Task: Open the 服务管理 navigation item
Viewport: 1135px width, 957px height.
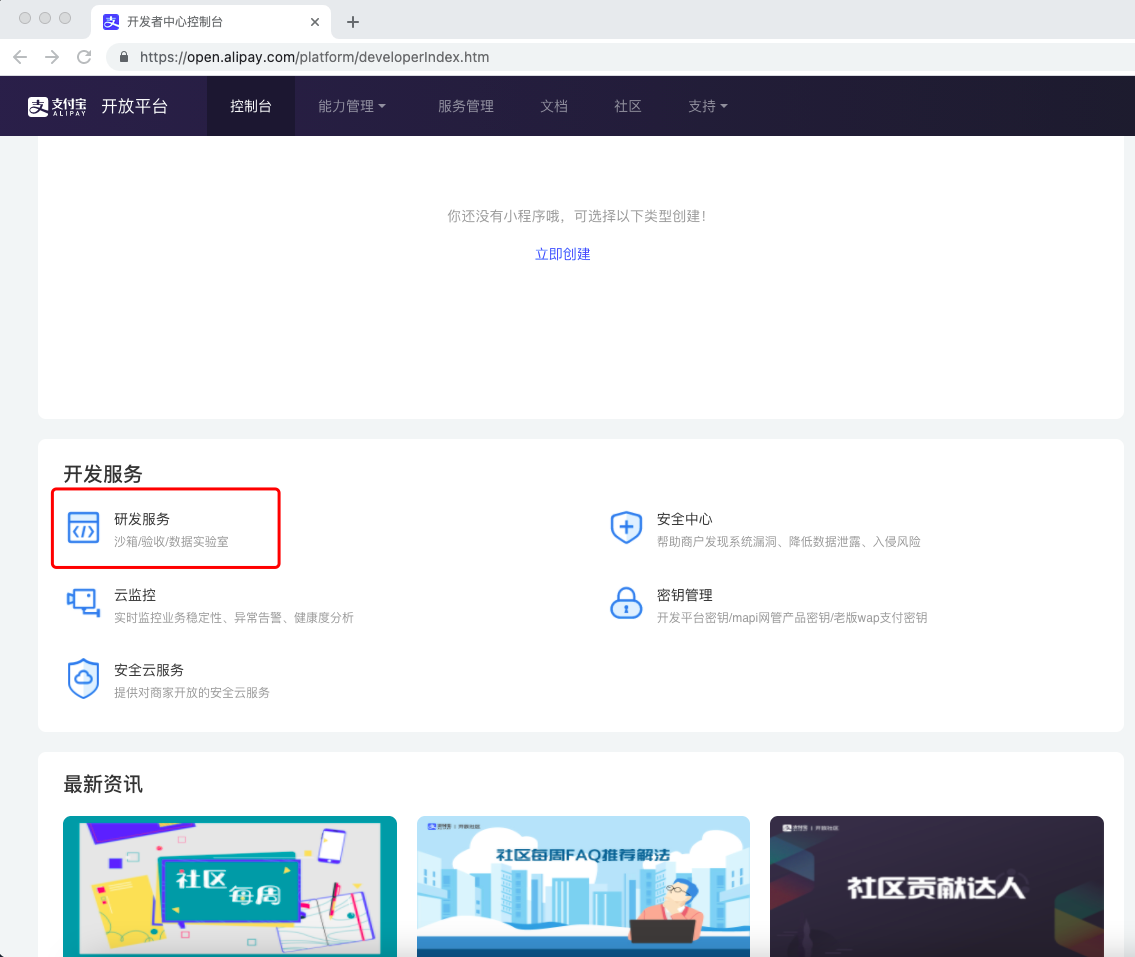Action: click(x=465, y=106)
